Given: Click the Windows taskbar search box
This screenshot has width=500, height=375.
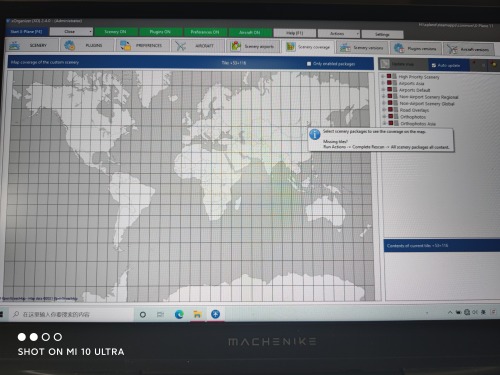Looking at the screenshot, I should 72,314.
